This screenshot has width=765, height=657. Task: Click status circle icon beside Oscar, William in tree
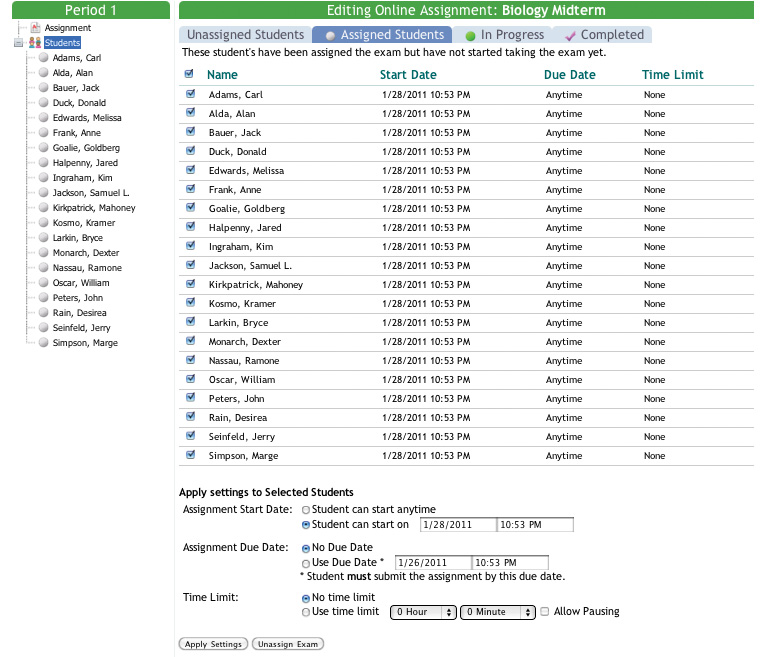point(44,283)
